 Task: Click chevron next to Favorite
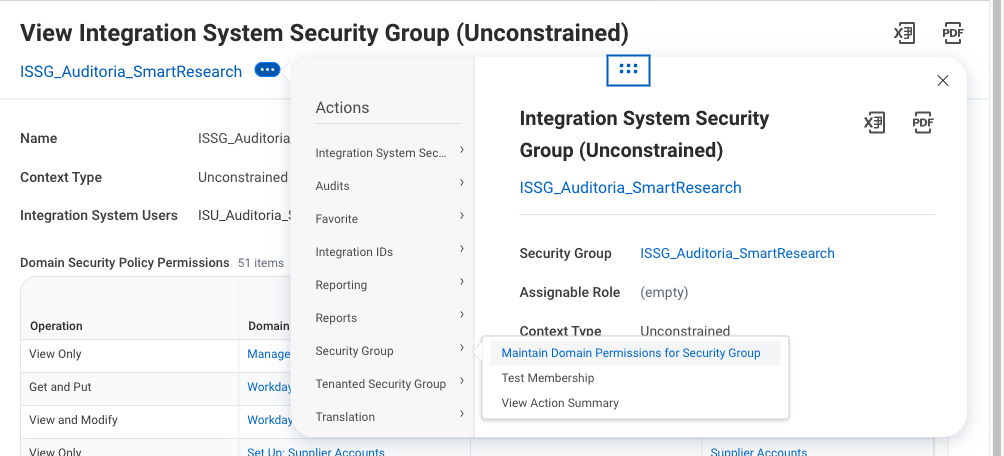pyautogui.click(x=462, y=216)
